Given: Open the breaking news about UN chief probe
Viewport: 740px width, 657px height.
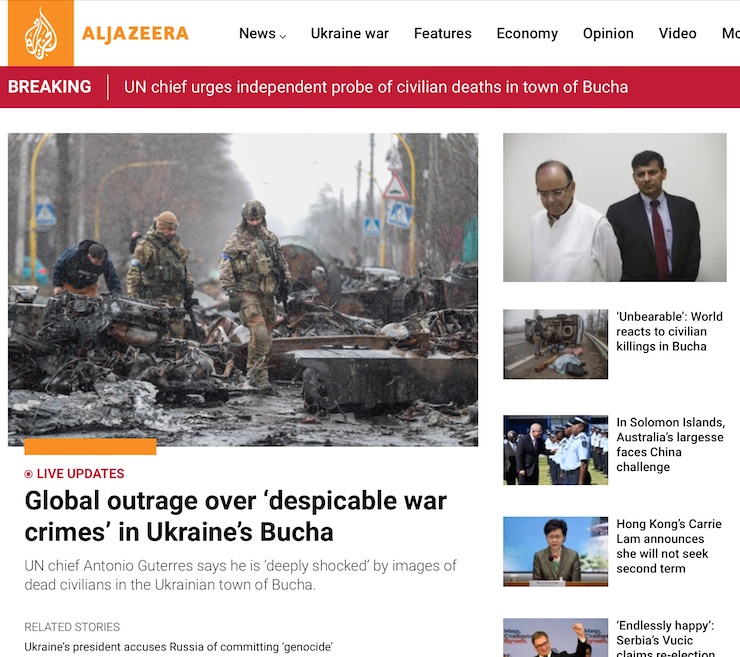Looking at the screenshot, I should [x=376, y=87].
